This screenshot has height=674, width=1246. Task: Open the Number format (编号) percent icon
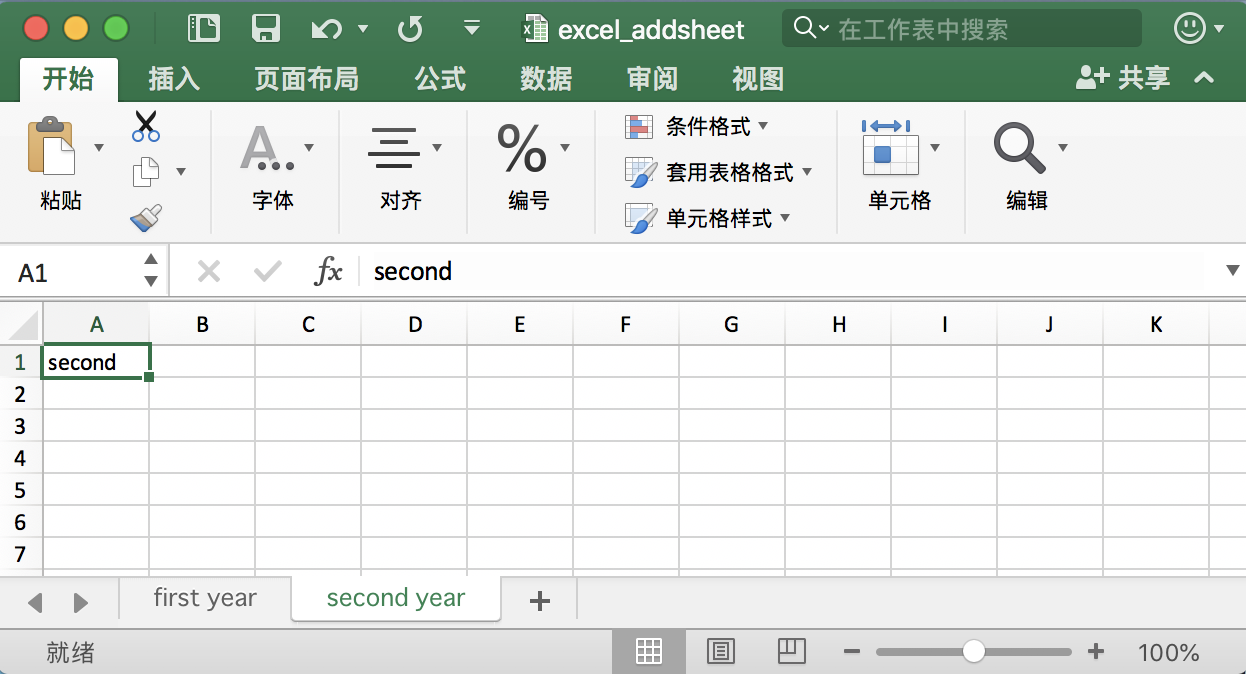click(522, 148)
